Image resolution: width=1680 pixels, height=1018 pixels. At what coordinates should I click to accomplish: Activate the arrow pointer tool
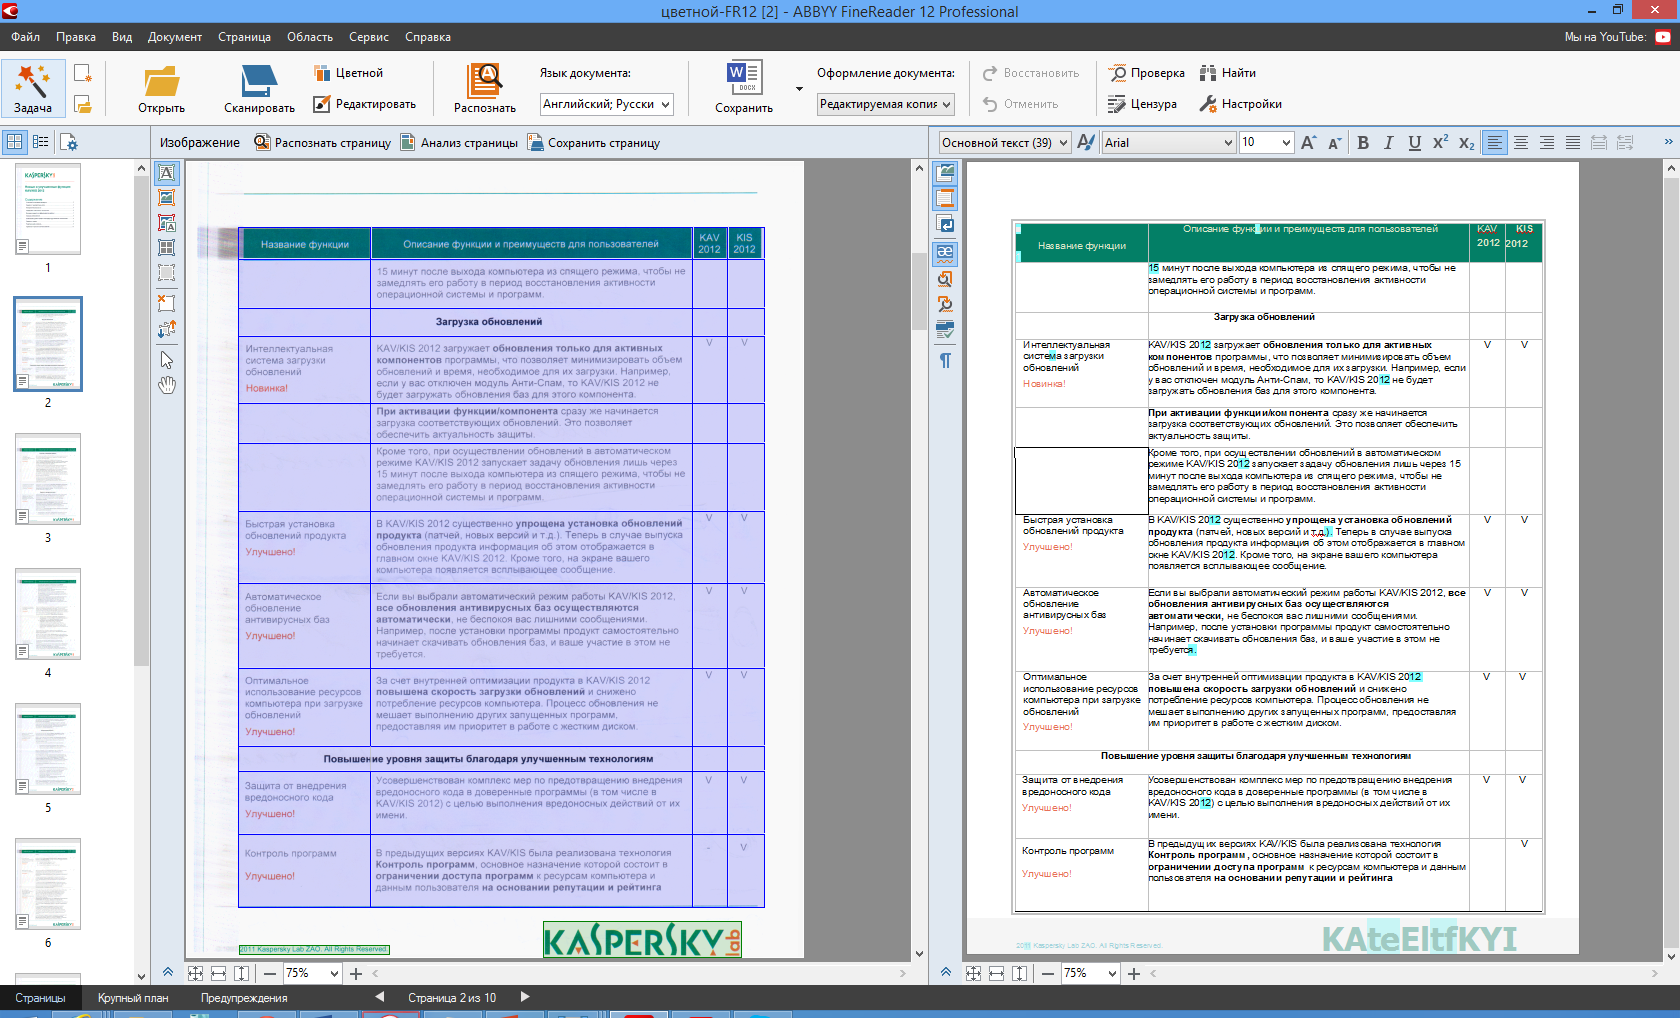coord(167,360)
